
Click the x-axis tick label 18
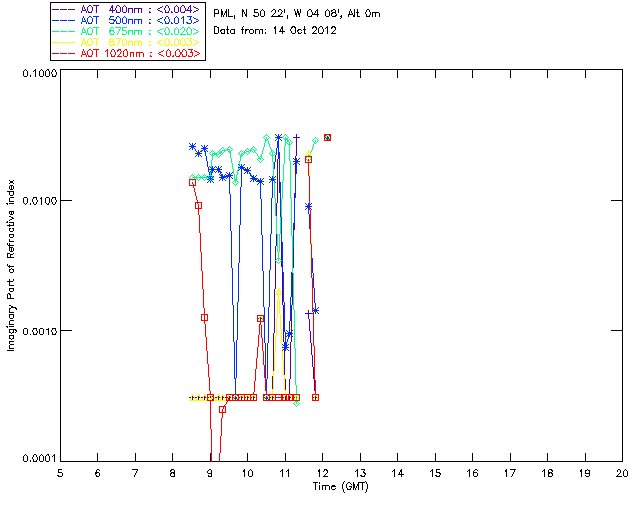pyautogui.click(x=547, y=473)
